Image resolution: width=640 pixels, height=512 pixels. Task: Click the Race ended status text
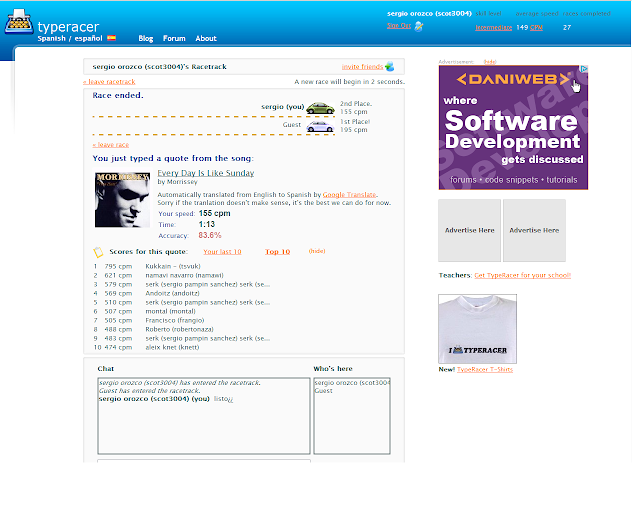(x=118, y=95)
